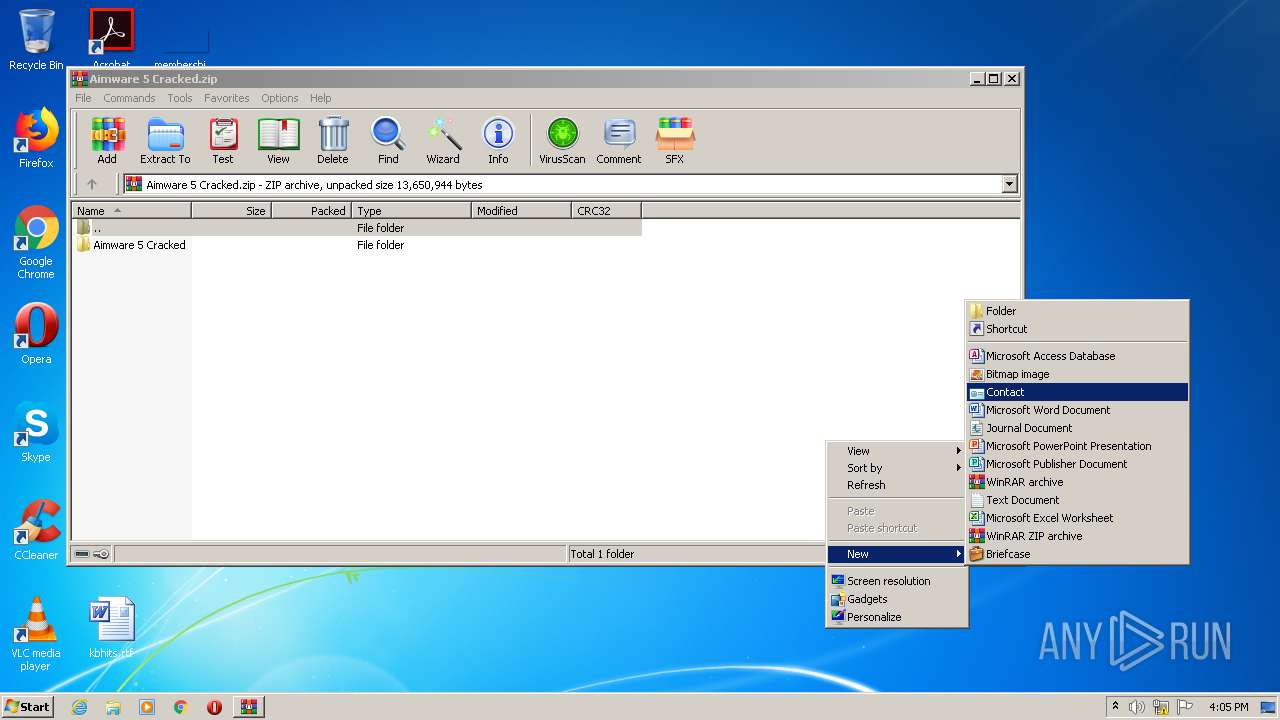Create a new WinRAR ZIP archive
This screenshot has width=1280, height=720.
click(x=1077, y=536)
